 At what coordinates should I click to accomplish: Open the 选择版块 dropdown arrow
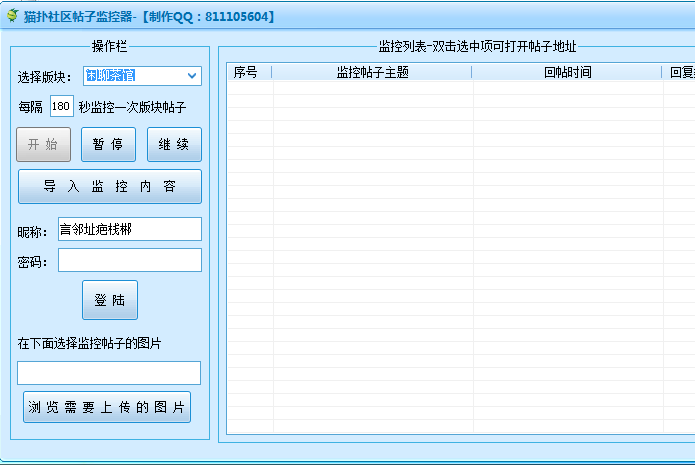tap(191, 76)
